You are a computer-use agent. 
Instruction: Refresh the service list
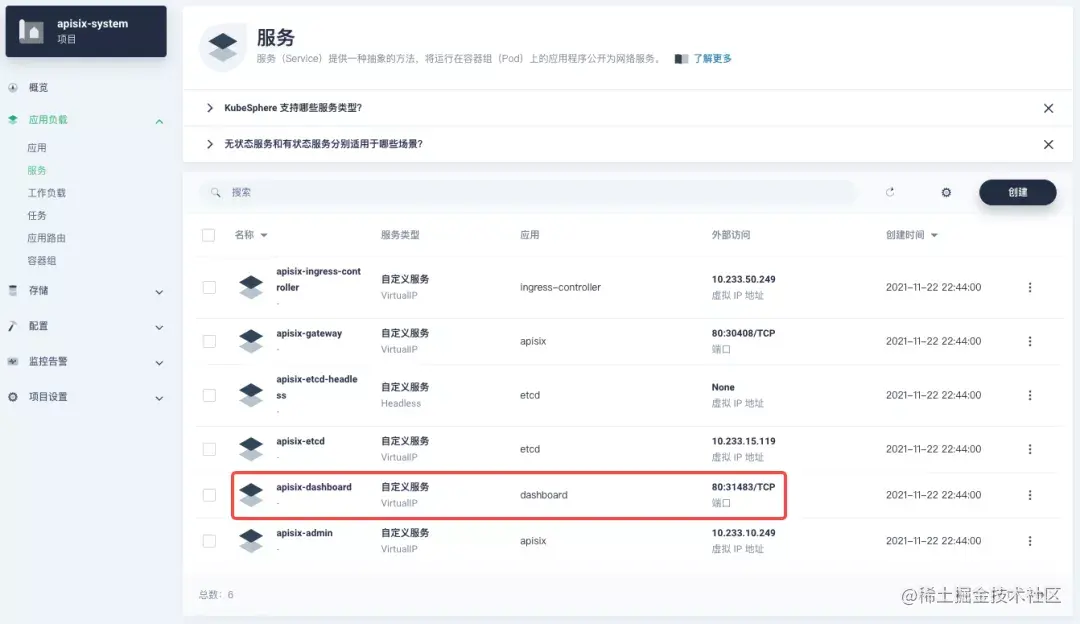pos(891,191)
